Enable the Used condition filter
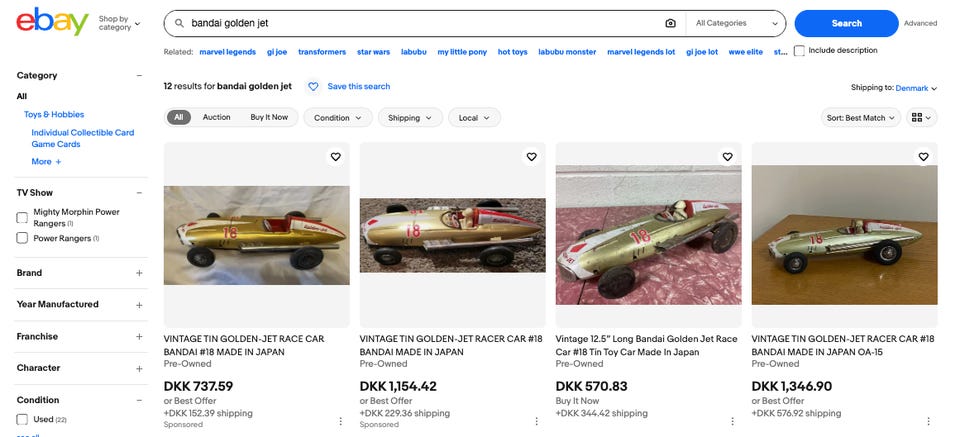960x437 pixels. [22, 420]
